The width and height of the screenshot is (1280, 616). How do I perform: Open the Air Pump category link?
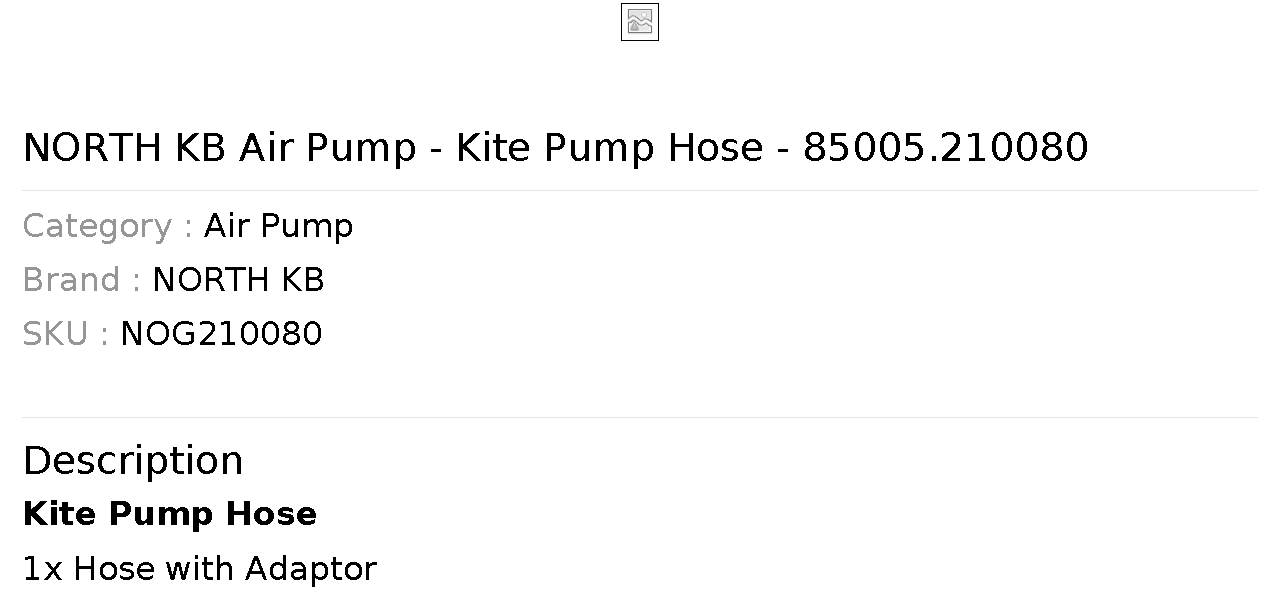(278, 226)
